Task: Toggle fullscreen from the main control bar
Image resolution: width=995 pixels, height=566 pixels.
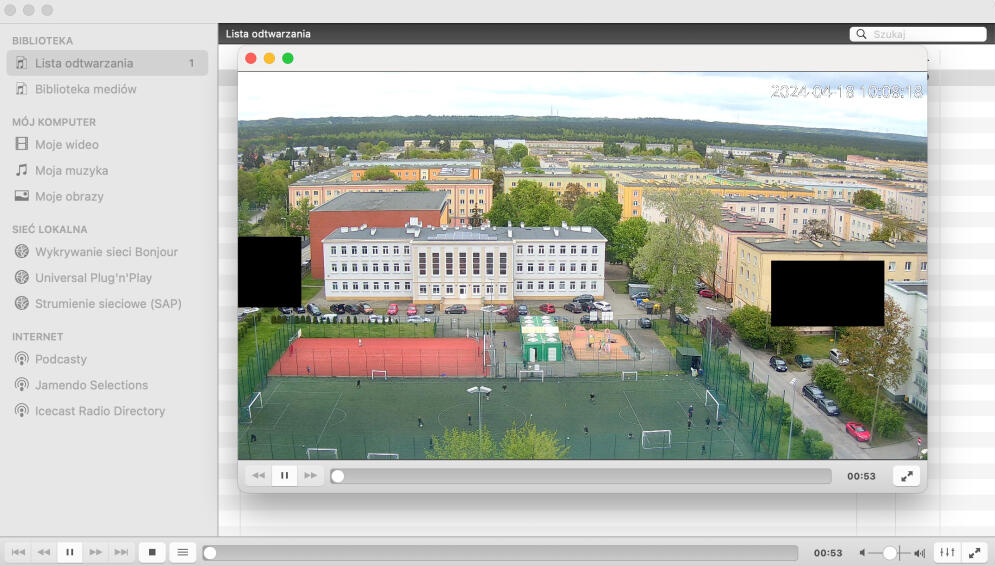Action: pos(974,552)
